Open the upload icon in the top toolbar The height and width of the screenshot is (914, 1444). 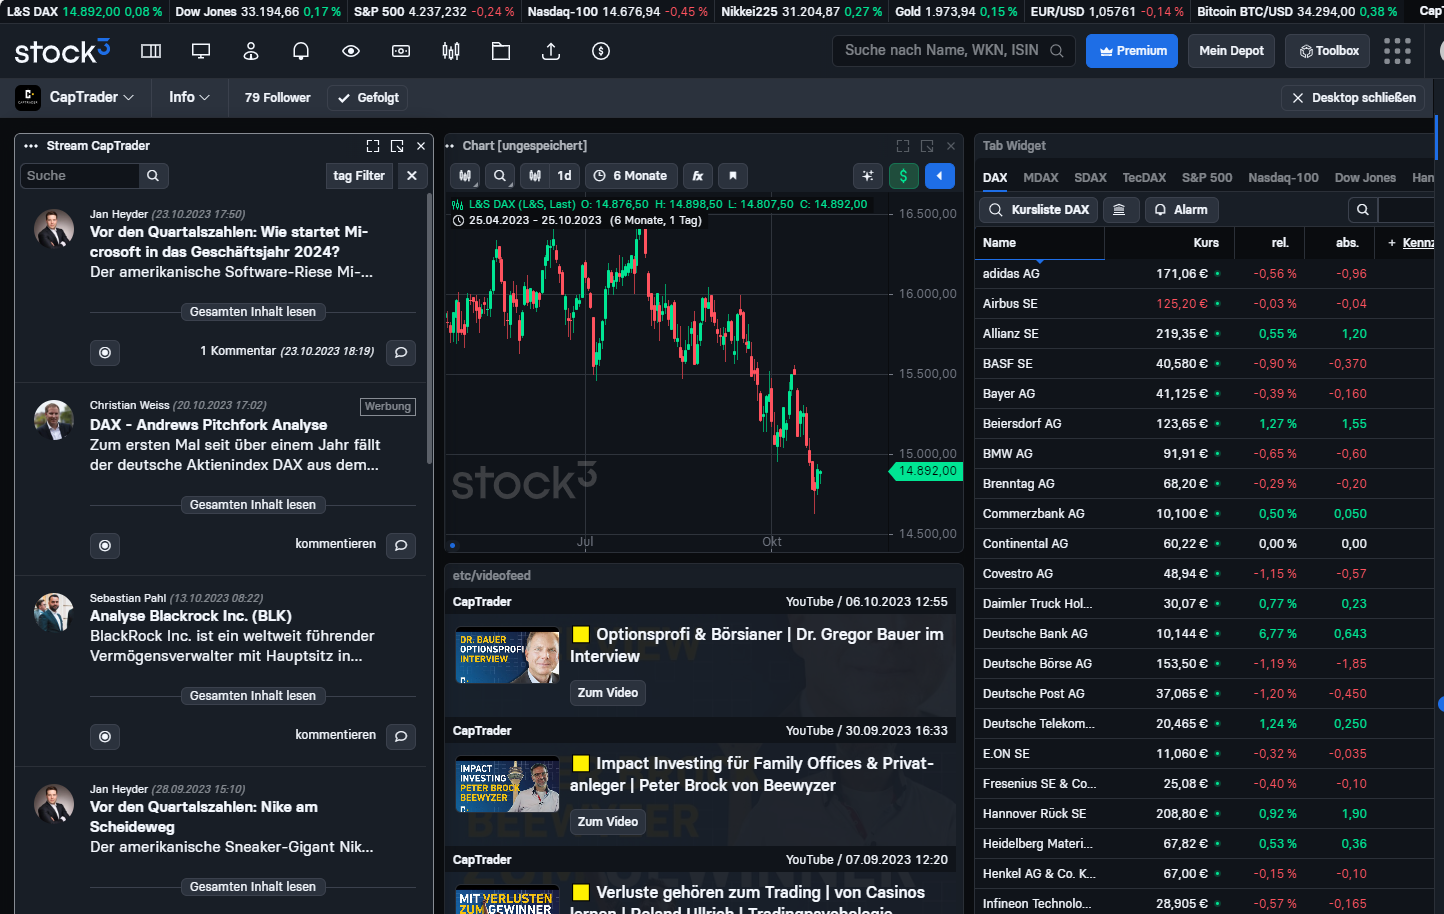550,51
